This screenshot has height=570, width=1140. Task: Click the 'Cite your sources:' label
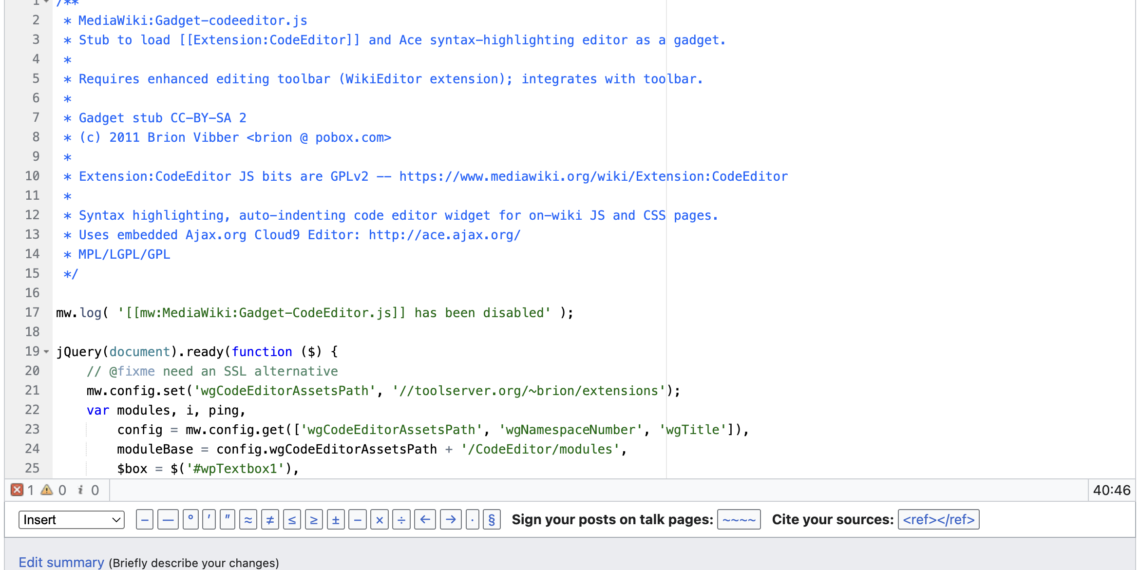click(832, 520)
